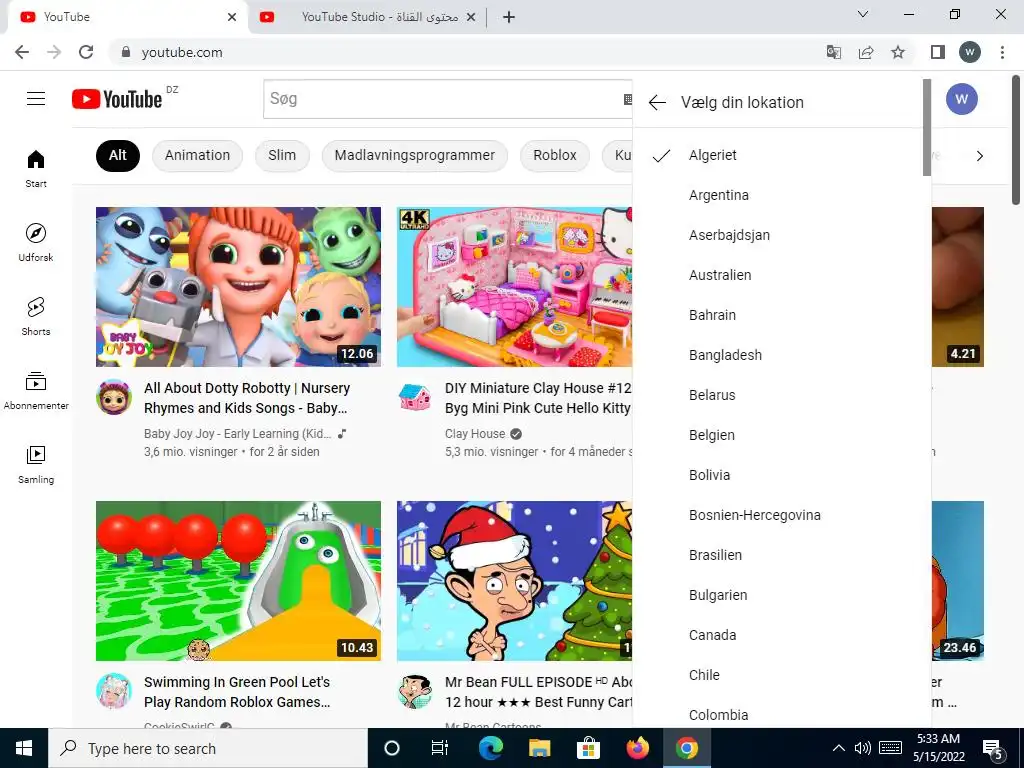Click the on-screen keyboard icon in search
Viewport: 1024px width, 768px height.
[x=628, y=99]
